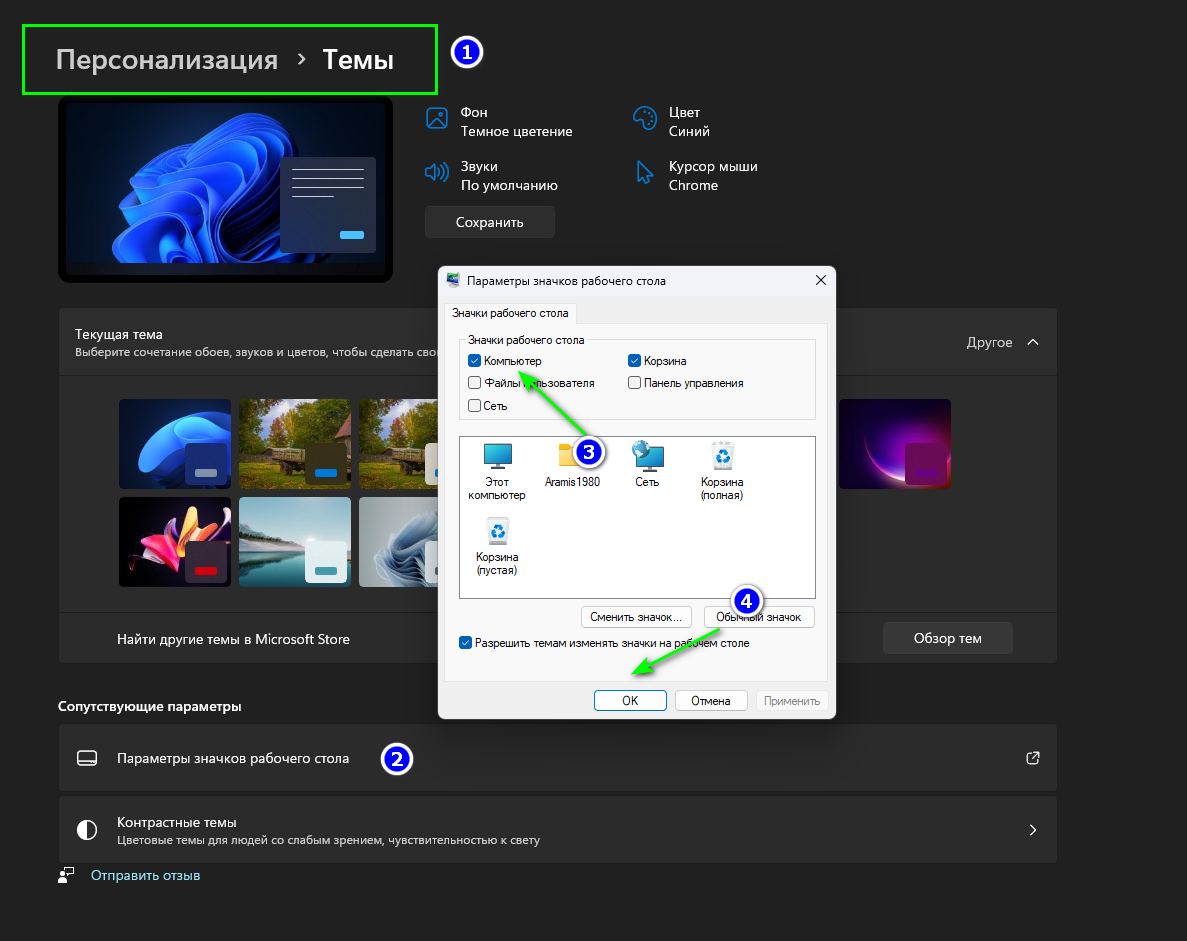Image resolution: width=1187 pixels, height=941 pixels.
Task: Select the Aramis1980 user folder icon
Action: [572, 465]
